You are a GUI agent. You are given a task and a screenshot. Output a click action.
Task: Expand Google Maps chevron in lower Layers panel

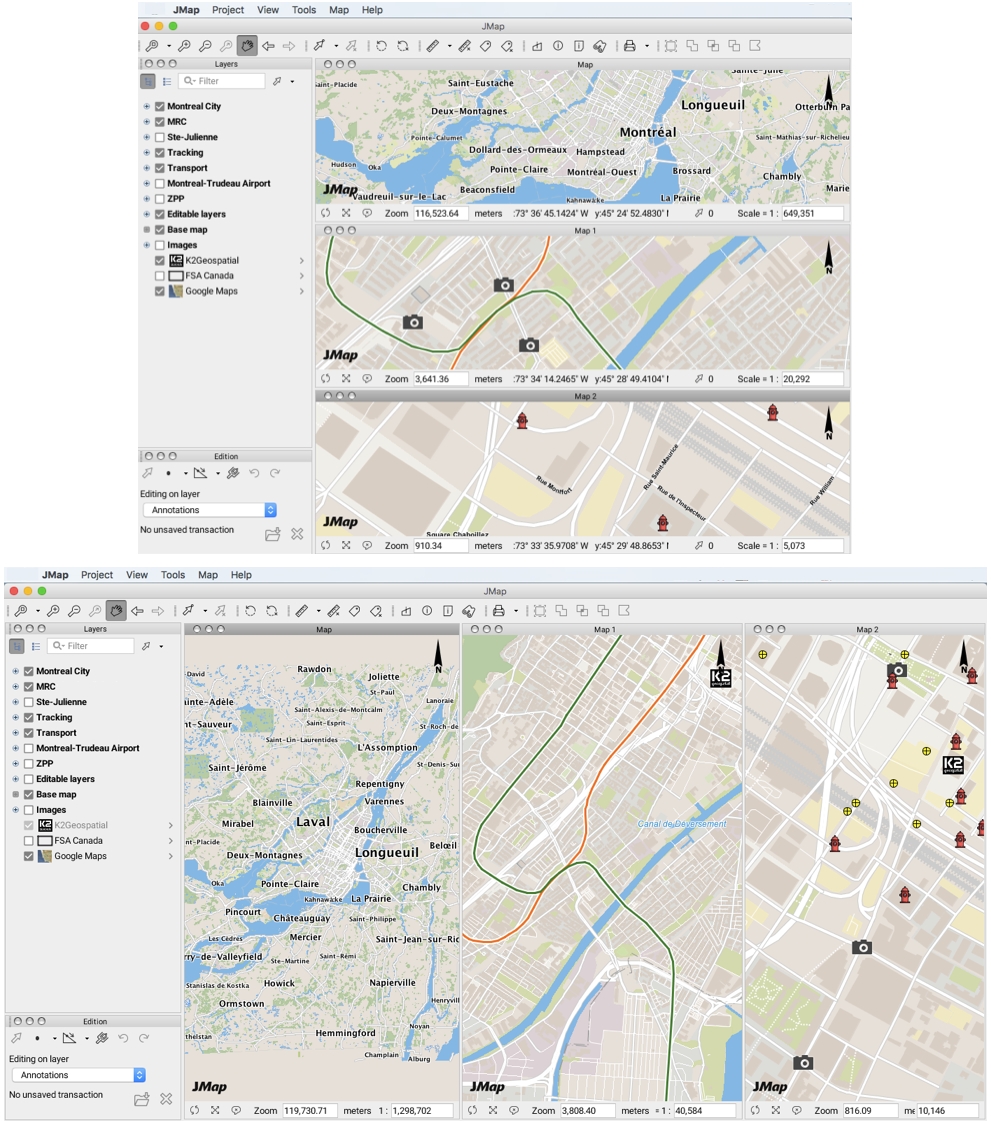click(171, 856)
